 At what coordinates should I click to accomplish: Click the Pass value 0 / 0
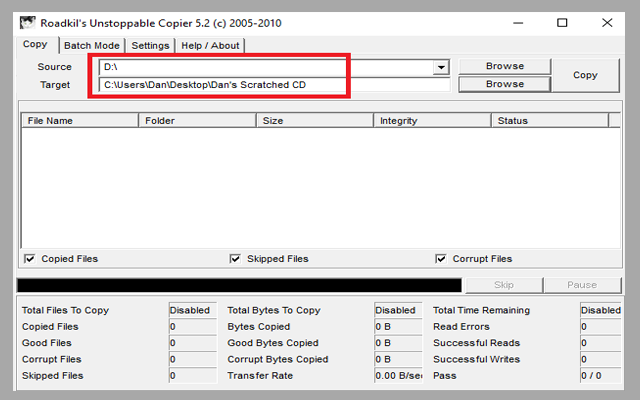click(x=601, y=376)
